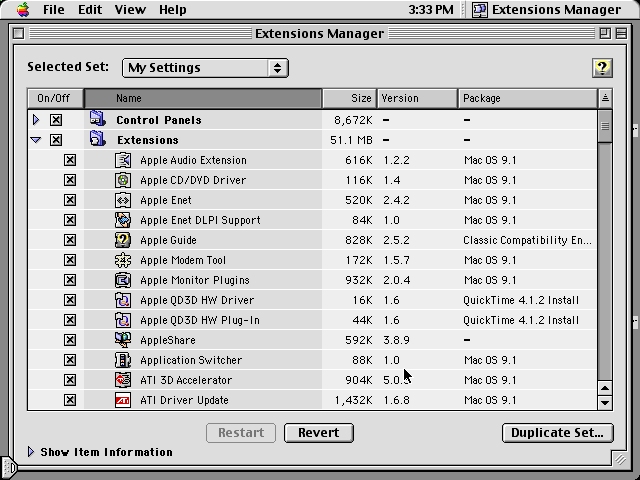The width and height of the screenshot is (640, 480).
Task: Select the Apple Audio Extension icon
Action: [123, 160]
